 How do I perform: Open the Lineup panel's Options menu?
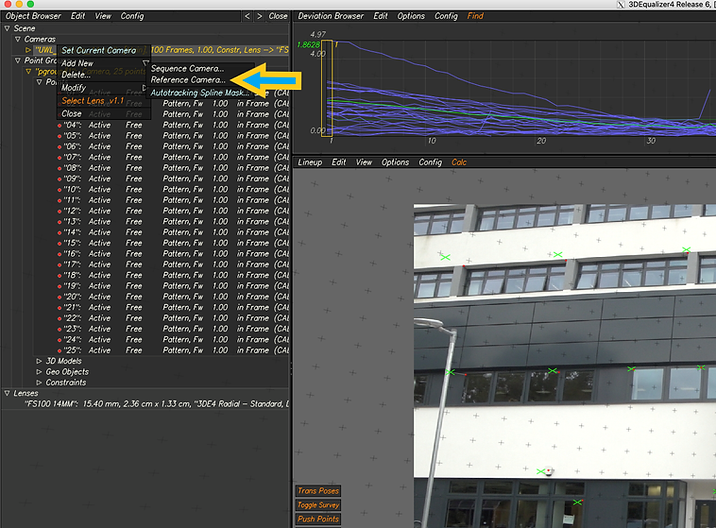click(x=395, y=162)
